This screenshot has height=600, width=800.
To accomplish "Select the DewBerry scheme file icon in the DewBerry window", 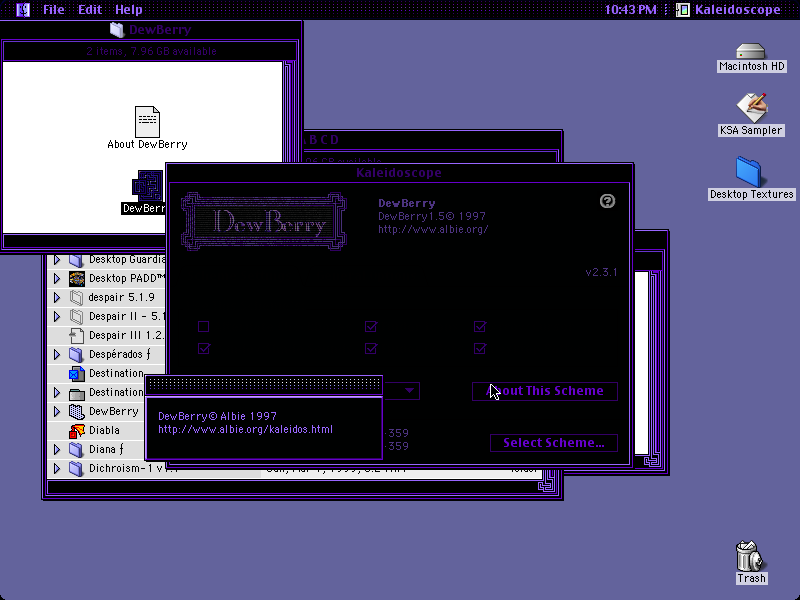I will point(147,186).
